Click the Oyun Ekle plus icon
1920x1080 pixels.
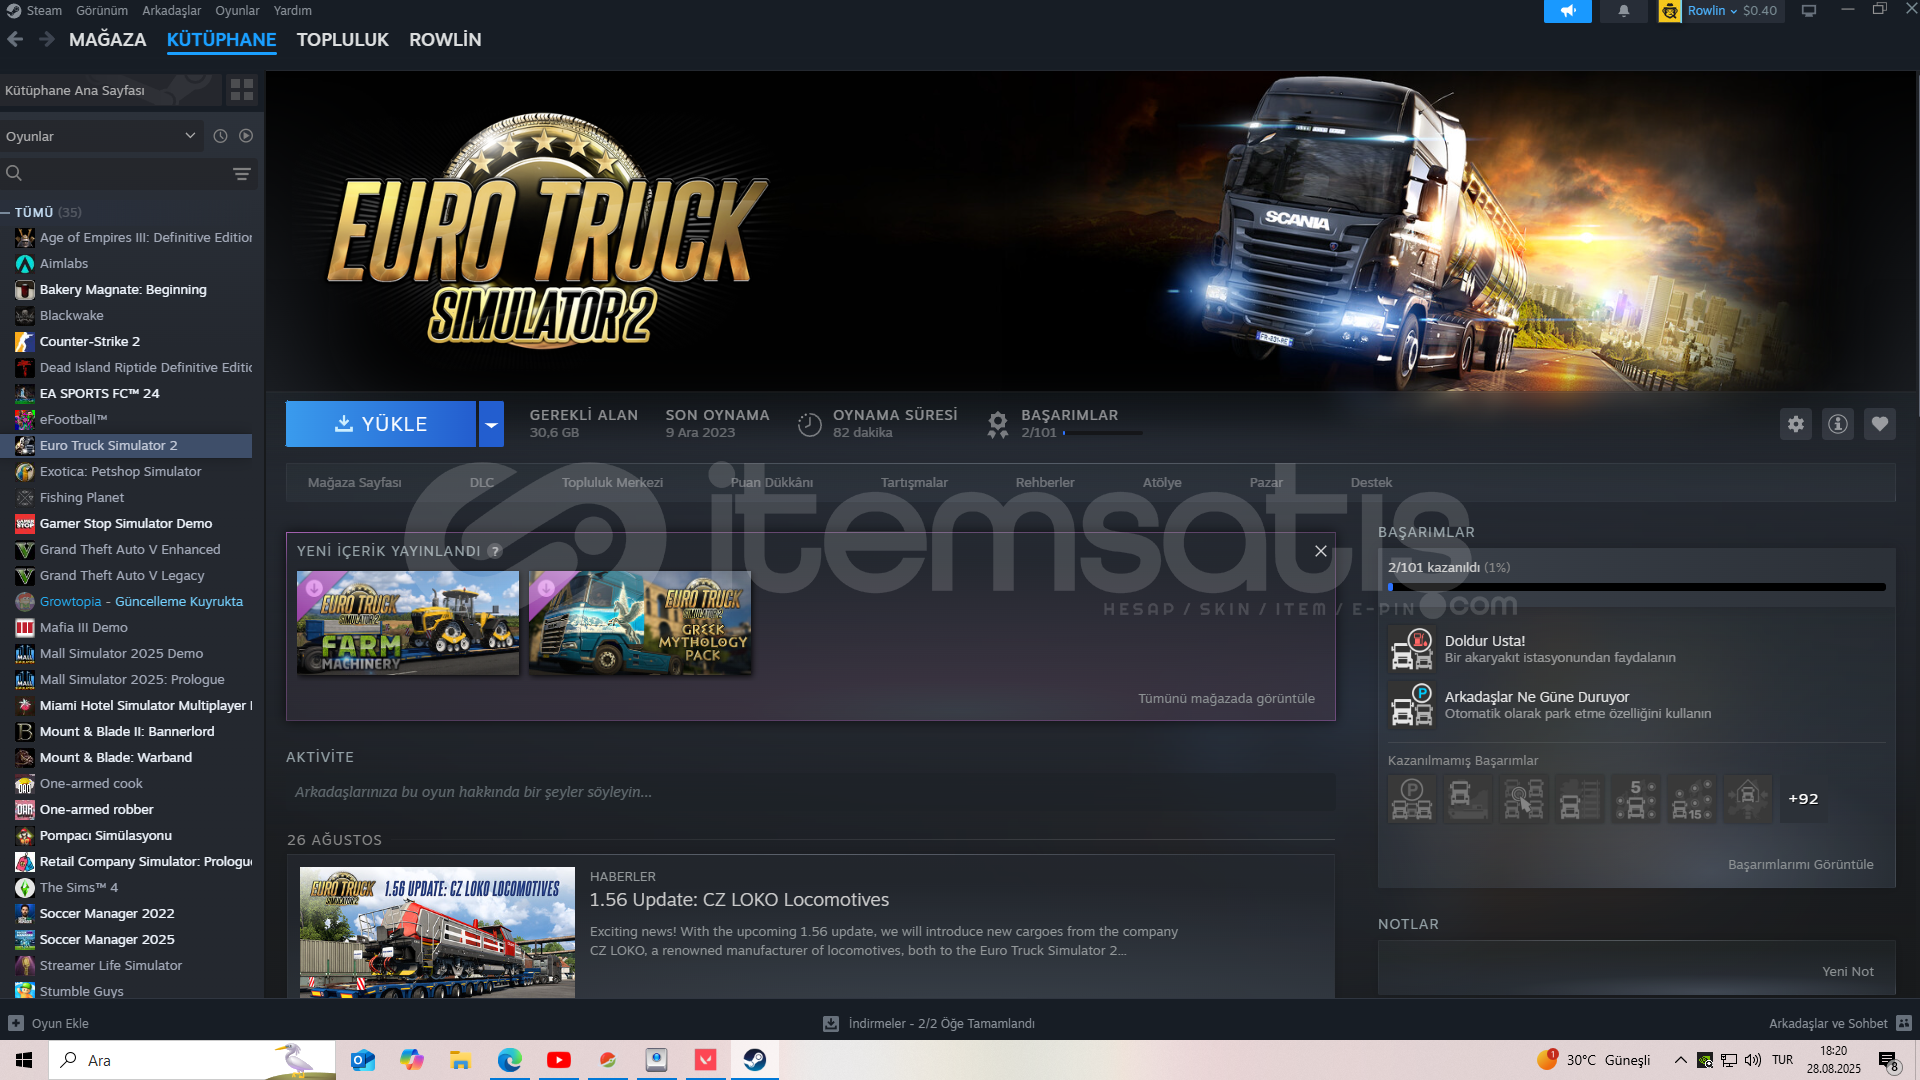tap(16, 1023)
